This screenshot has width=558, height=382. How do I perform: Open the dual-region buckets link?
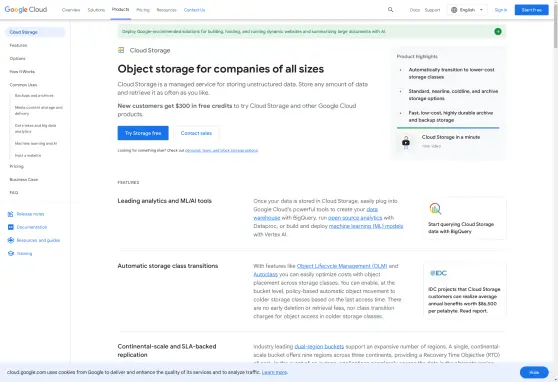point(319,346)
